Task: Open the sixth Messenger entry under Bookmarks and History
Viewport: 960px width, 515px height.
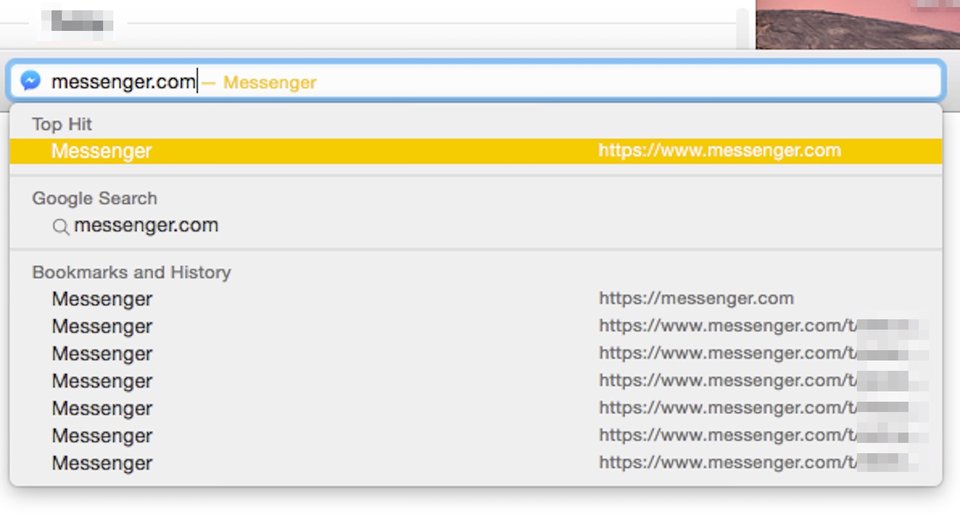Action: [x=102, y=436]
